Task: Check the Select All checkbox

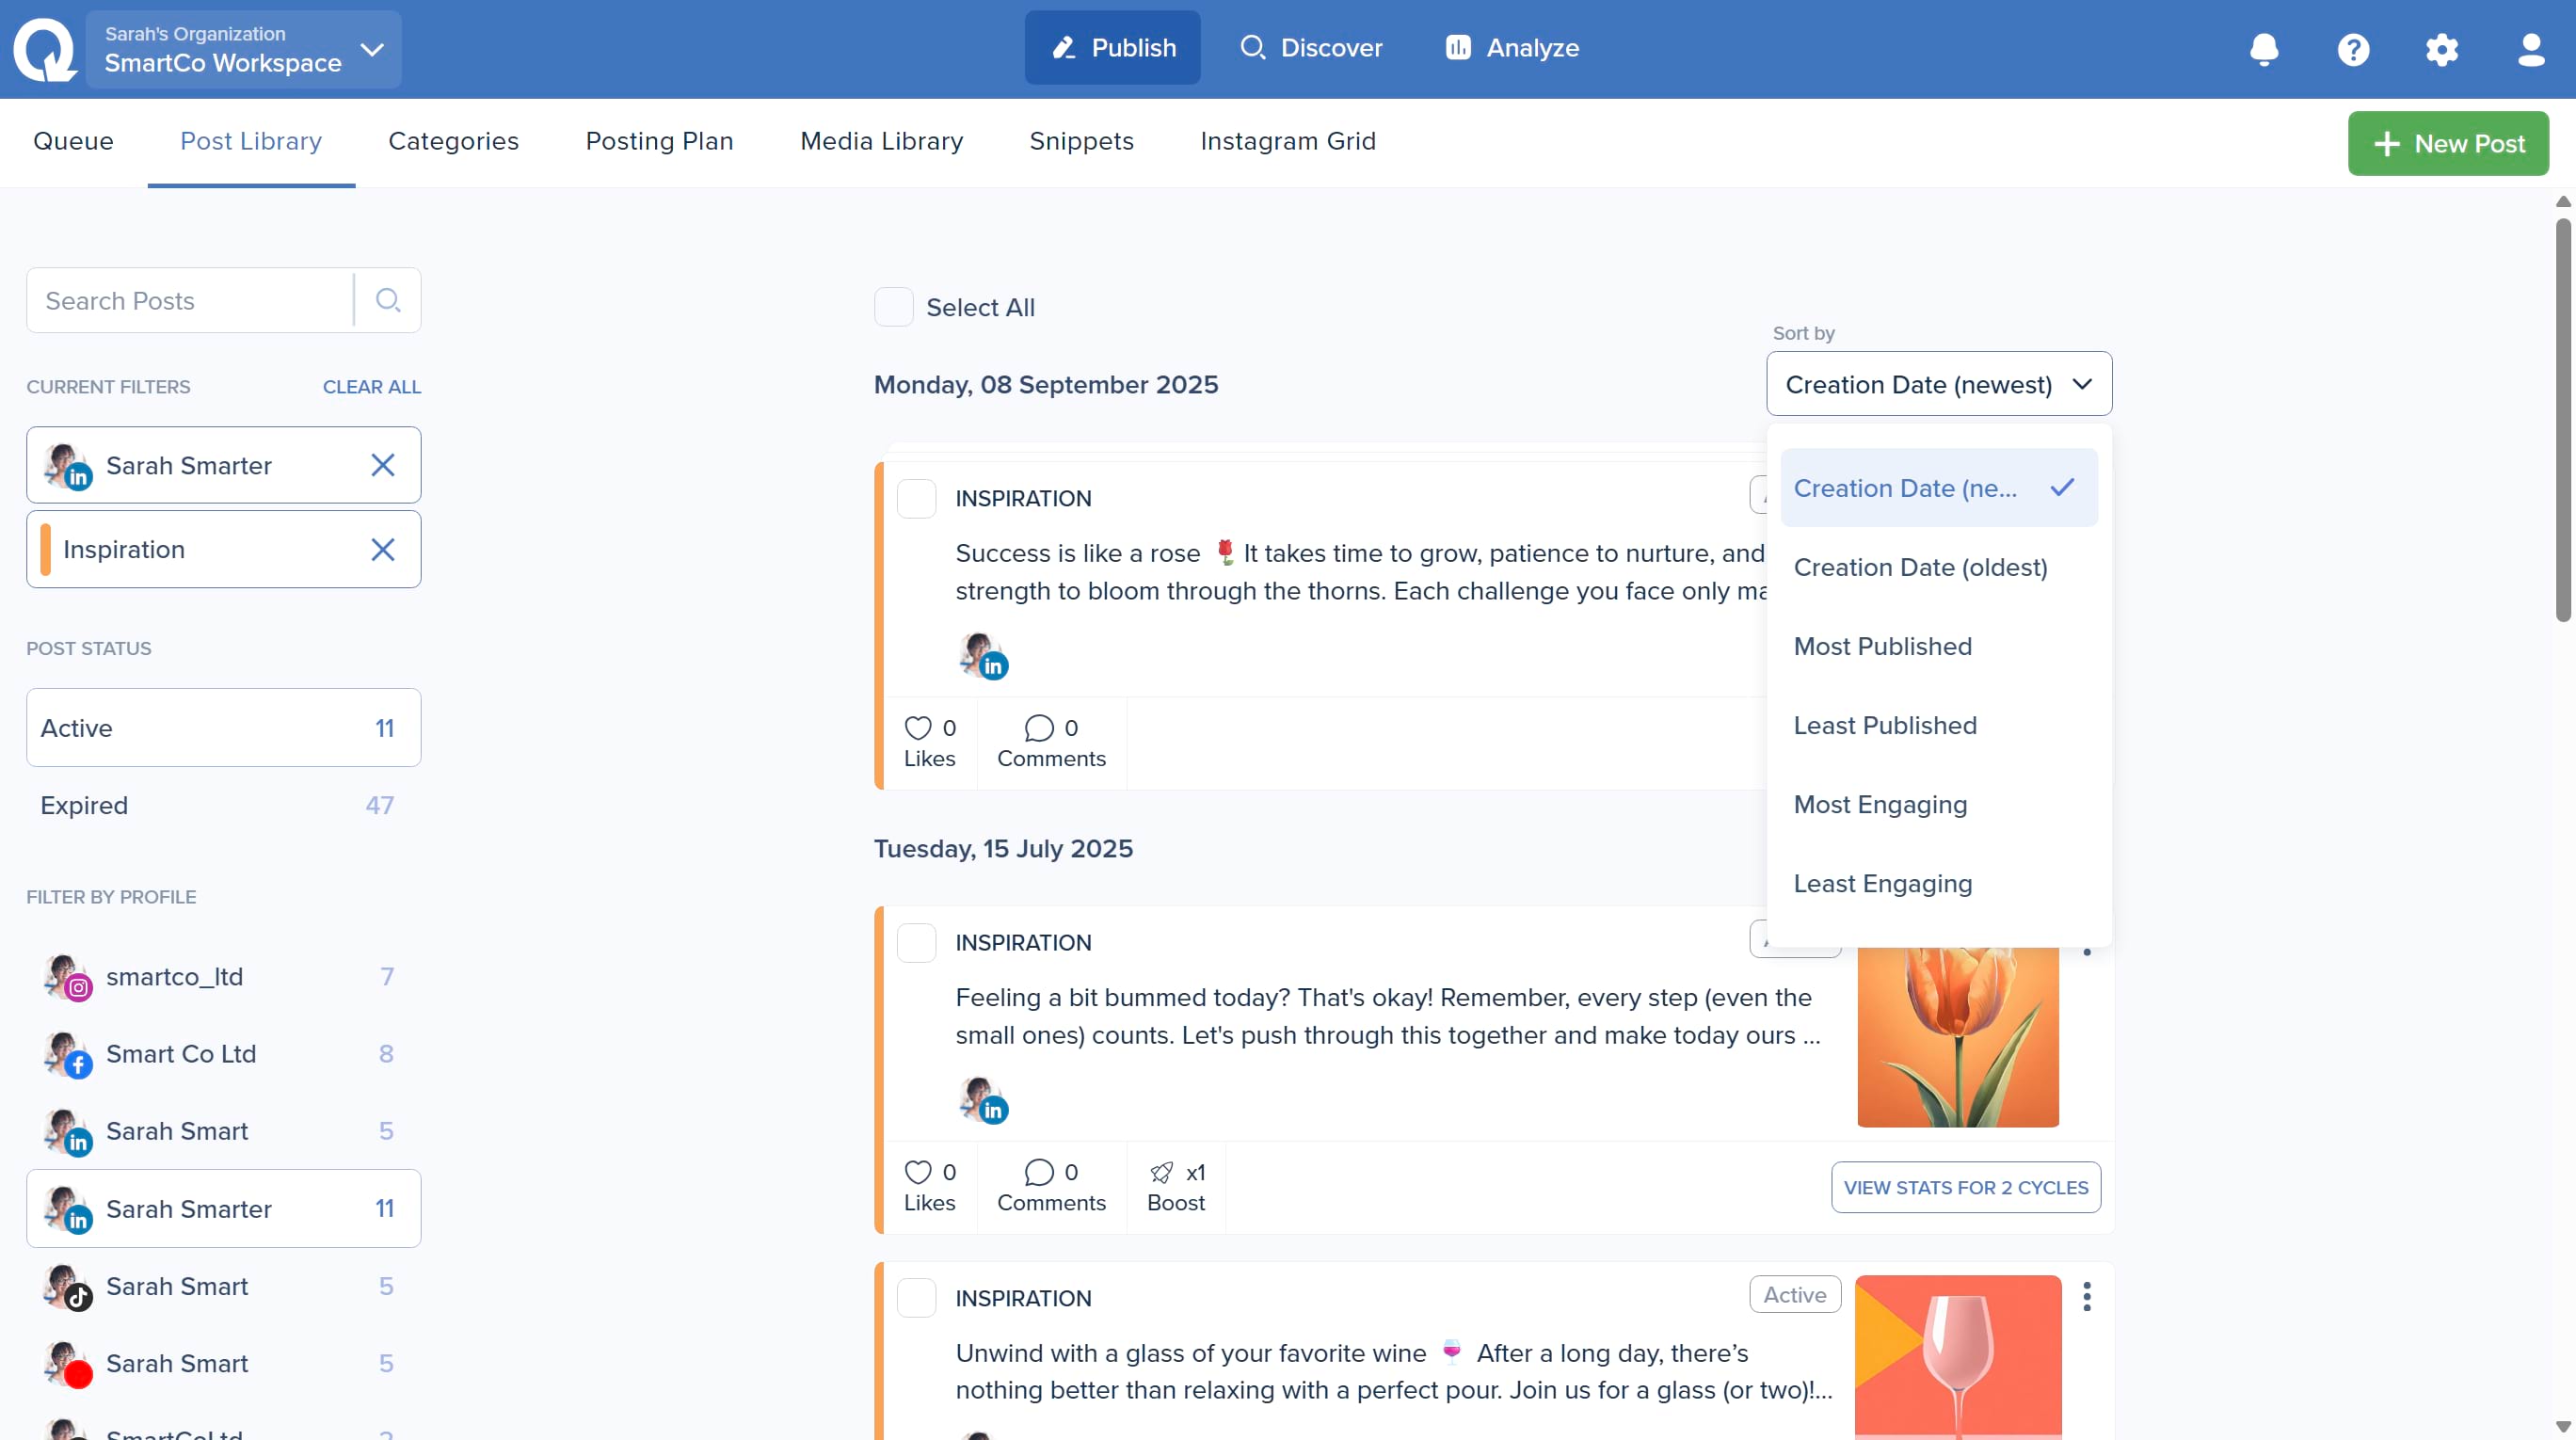Action: point(893,307)
